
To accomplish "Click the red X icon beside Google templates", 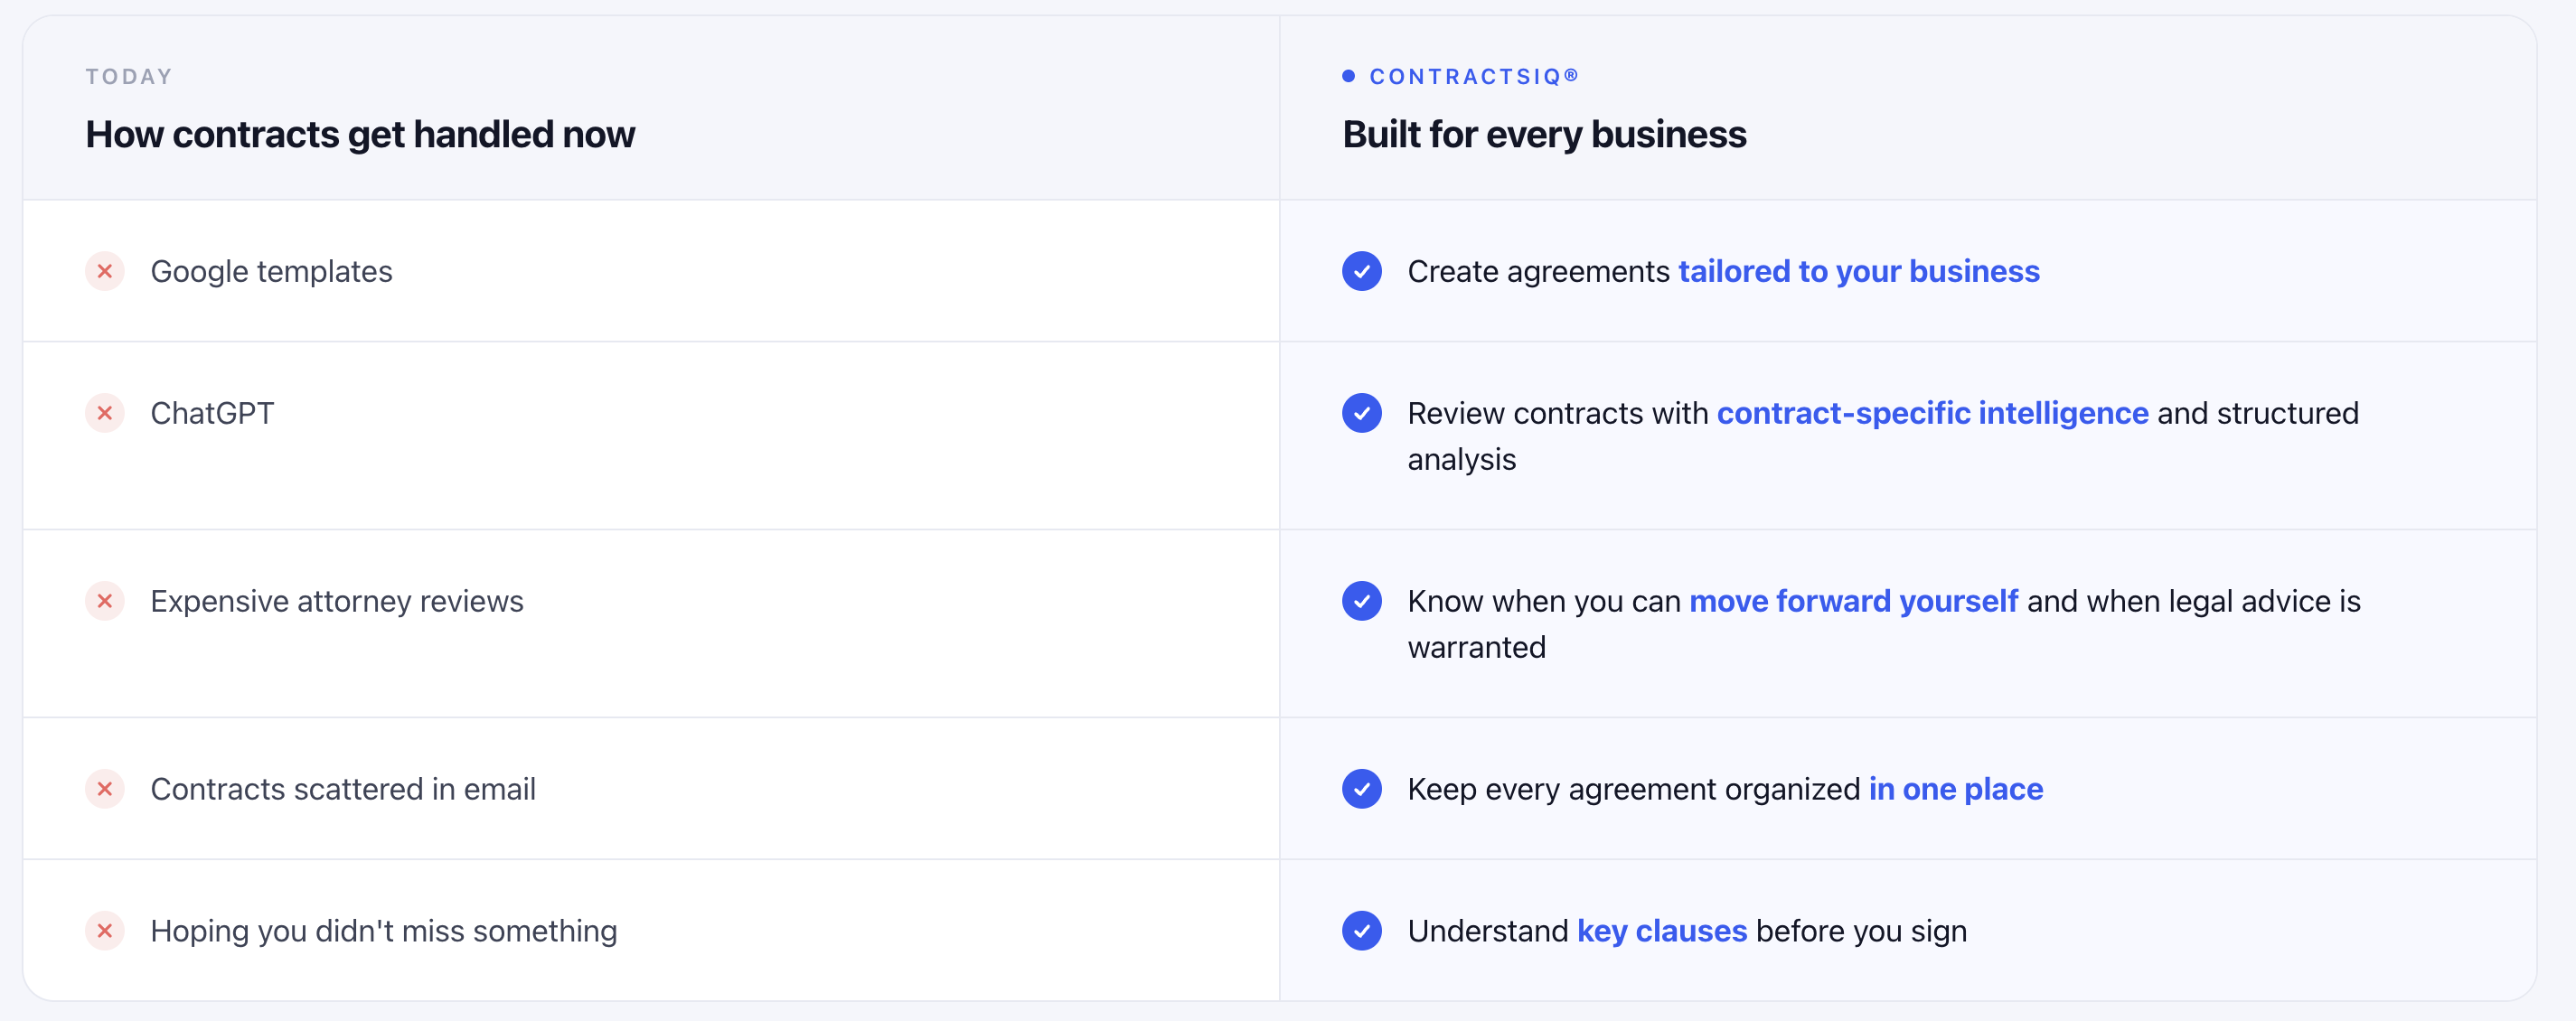I will click(105, 271).
